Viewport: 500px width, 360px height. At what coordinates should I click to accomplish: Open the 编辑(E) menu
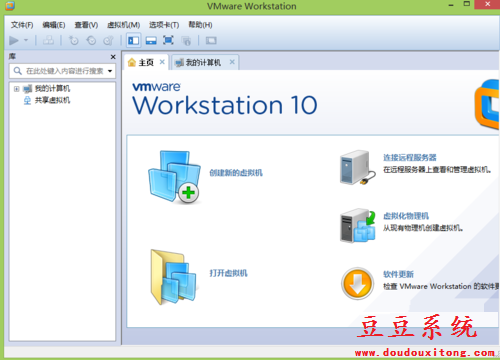point(54,25)
